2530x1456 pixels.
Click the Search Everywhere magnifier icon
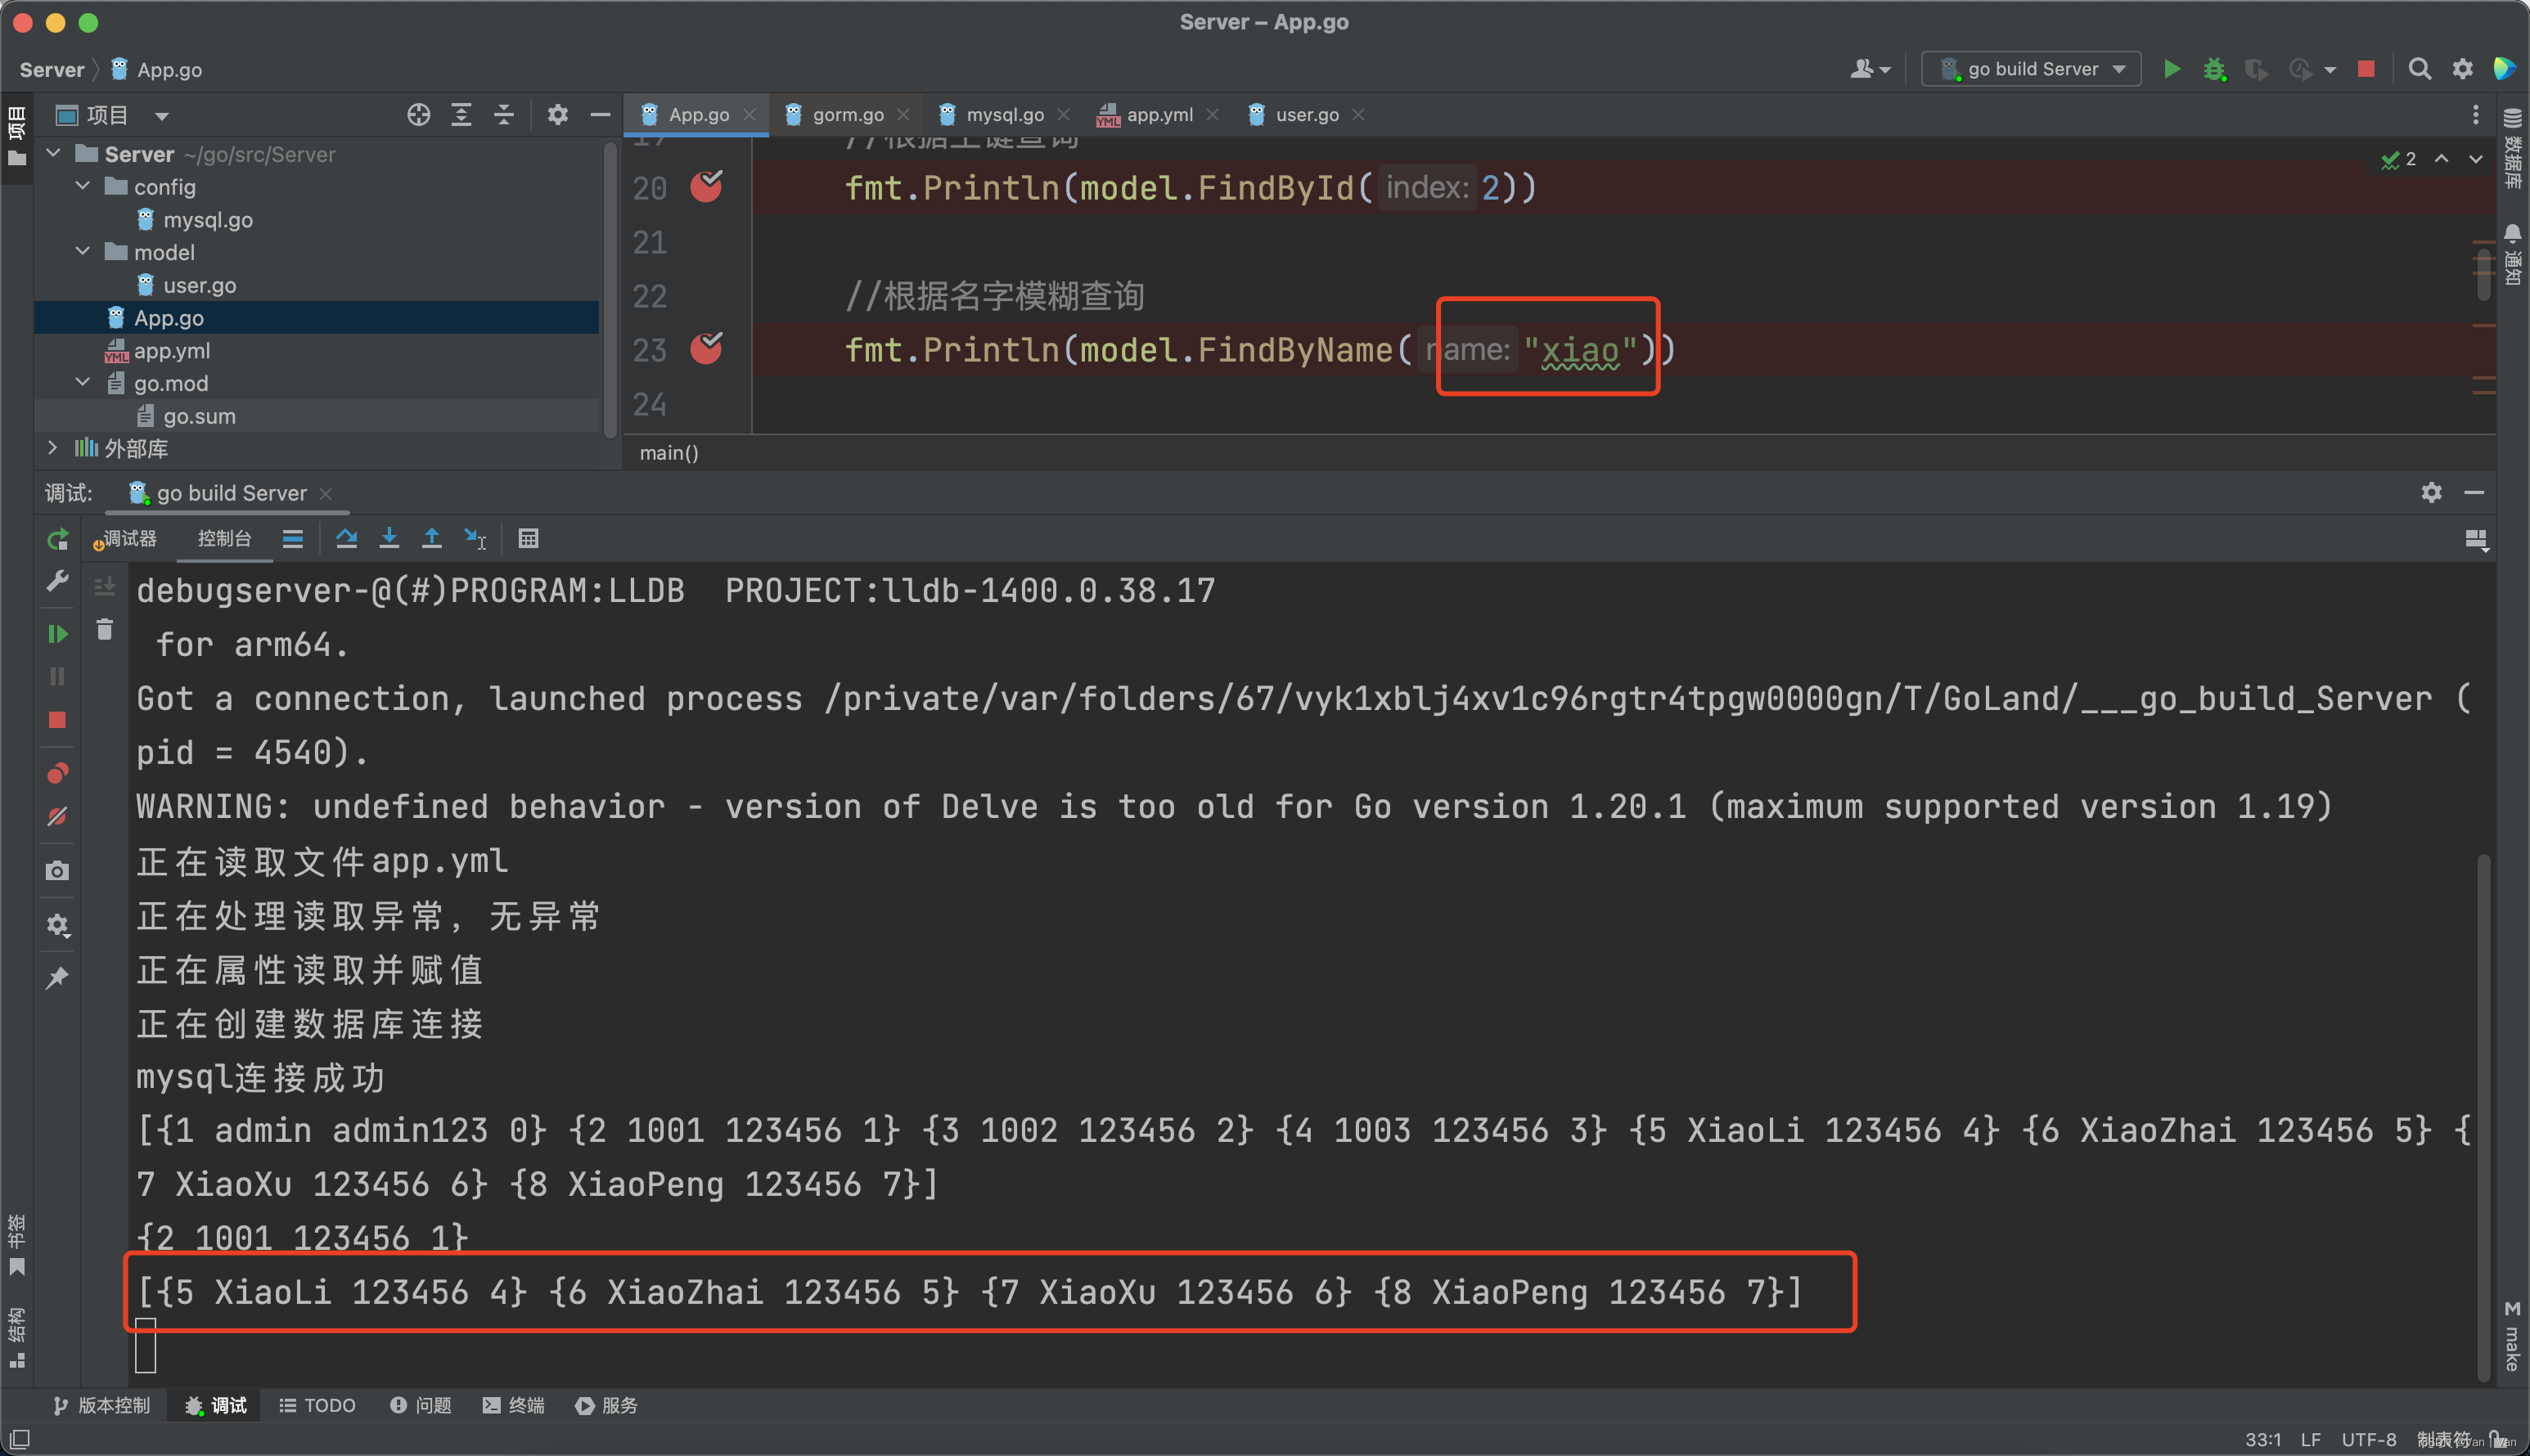(x=2419, y=69)
